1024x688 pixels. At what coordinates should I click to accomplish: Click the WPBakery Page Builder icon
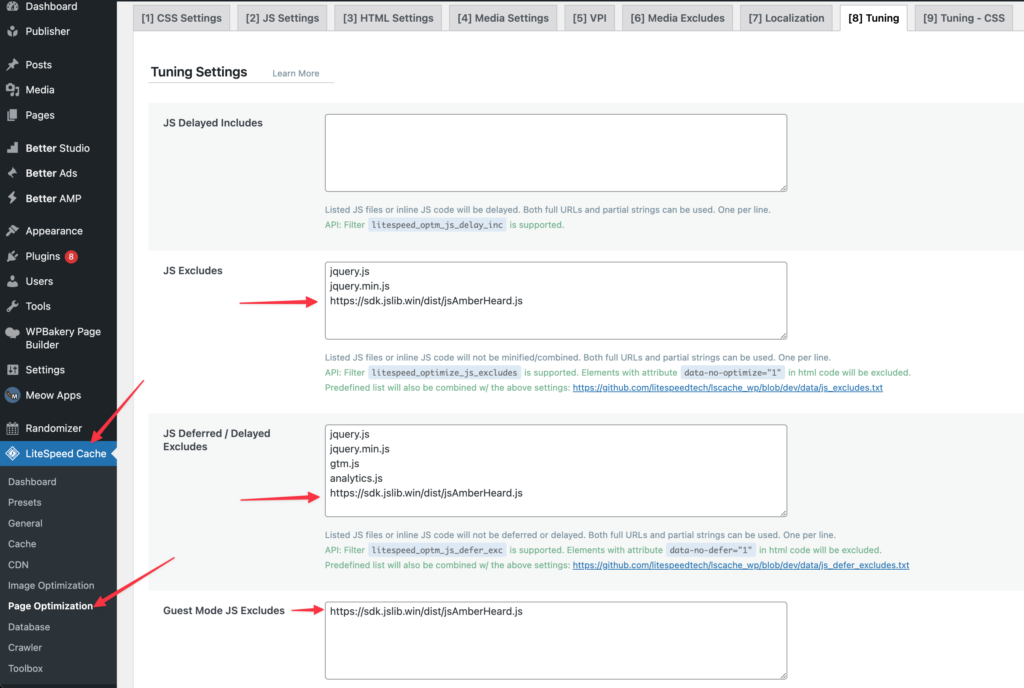pos(12,332)
